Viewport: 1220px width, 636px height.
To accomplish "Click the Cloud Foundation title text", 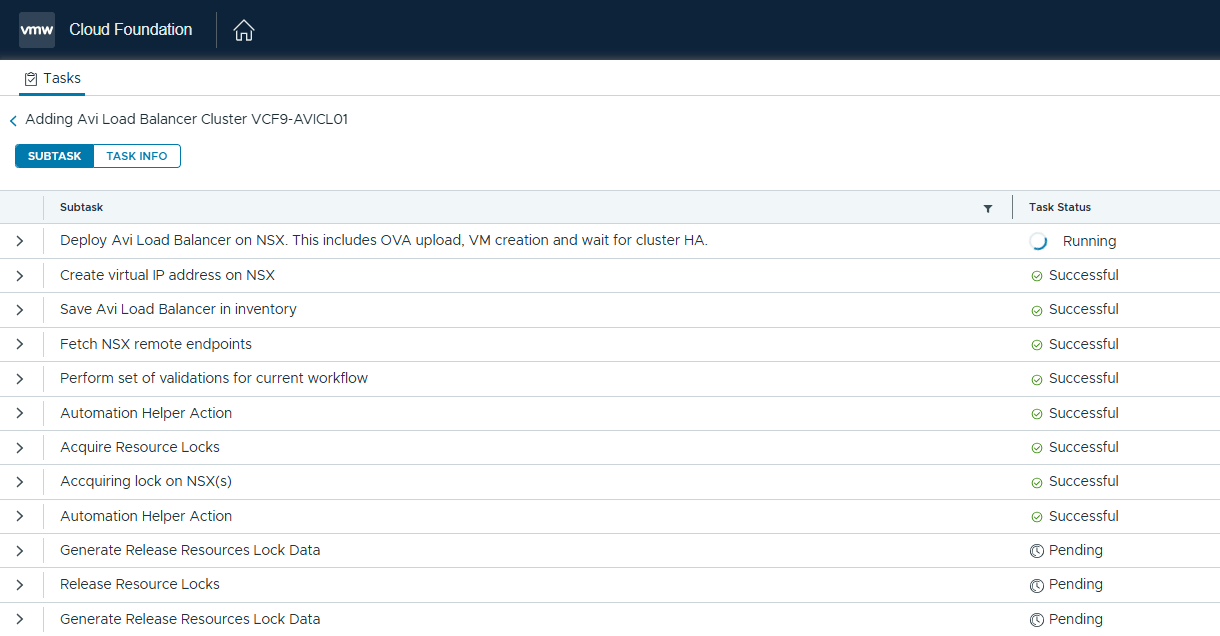I will 131,30.
